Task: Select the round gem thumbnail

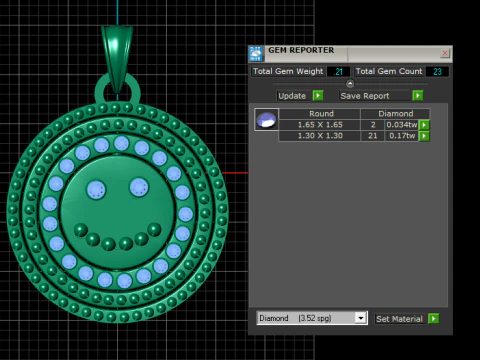Action: 266,120
